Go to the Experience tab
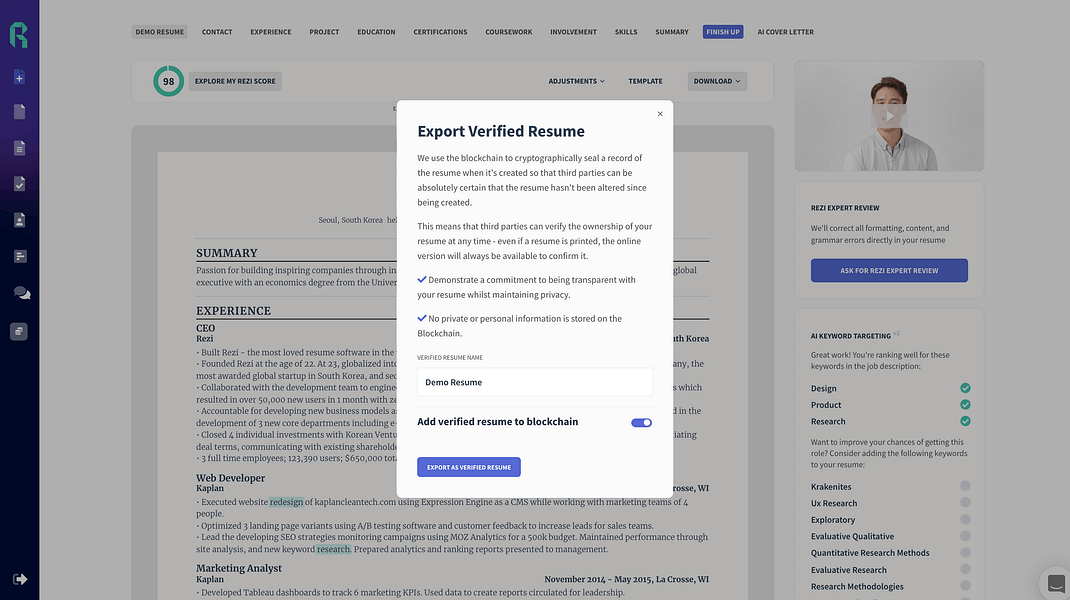Image resolution: width=1070 pixels, height=600 pixels. (271, 32)
